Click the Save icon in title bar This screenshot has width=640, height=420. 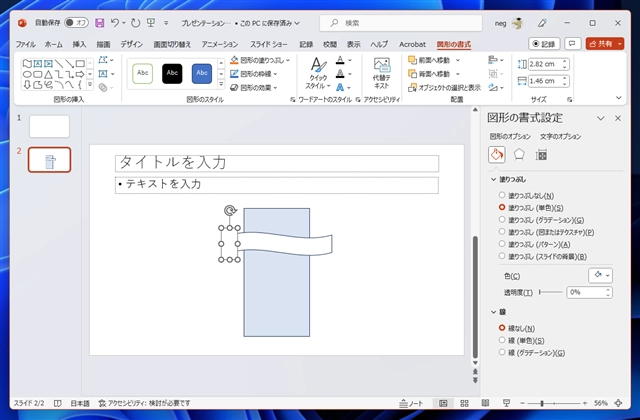[100, 23]
